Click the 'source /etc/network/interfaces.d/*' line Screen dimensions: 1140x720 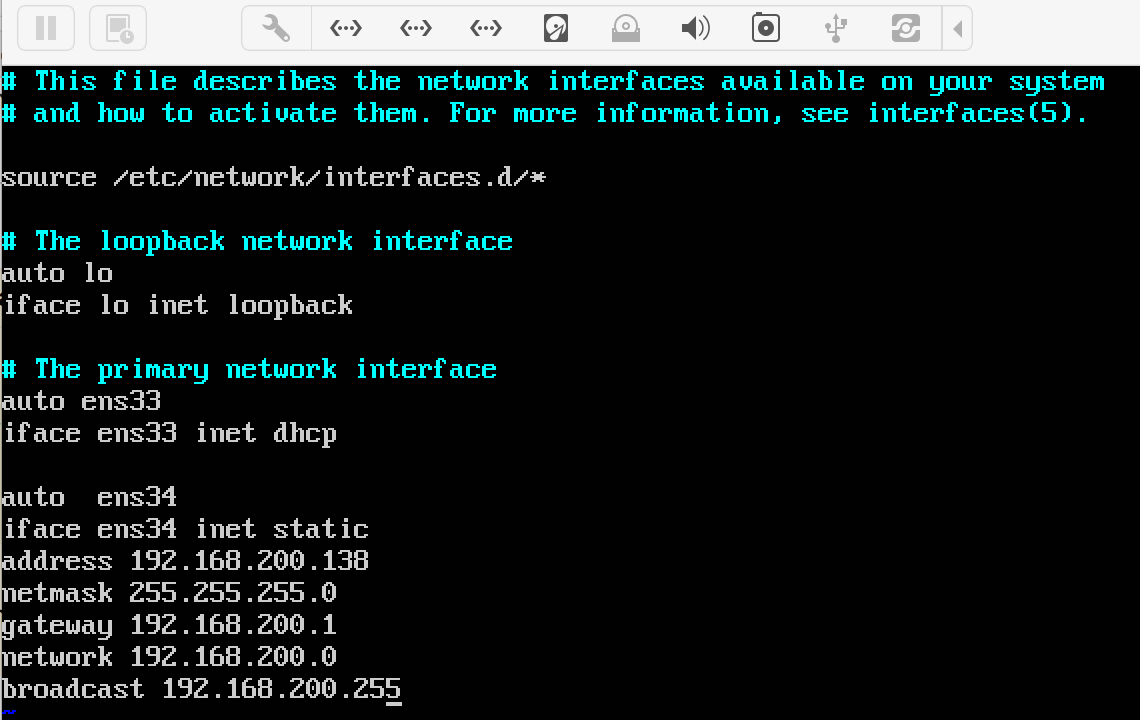pyautogui.click(x=273, y=176)
